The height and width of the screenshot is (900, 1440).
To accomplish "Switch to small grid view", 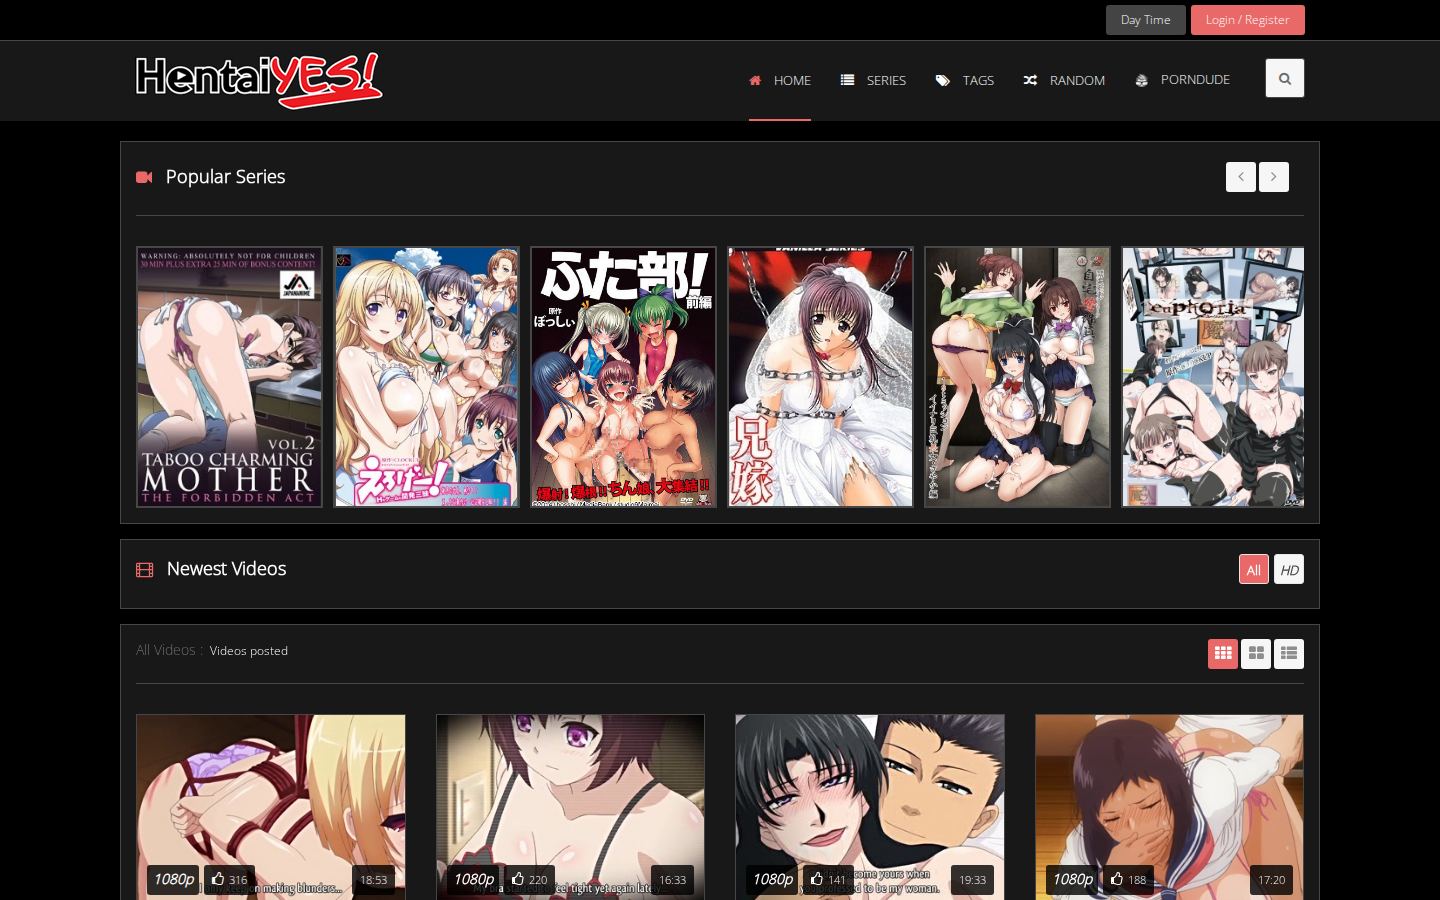I will tap(1222, 654).
